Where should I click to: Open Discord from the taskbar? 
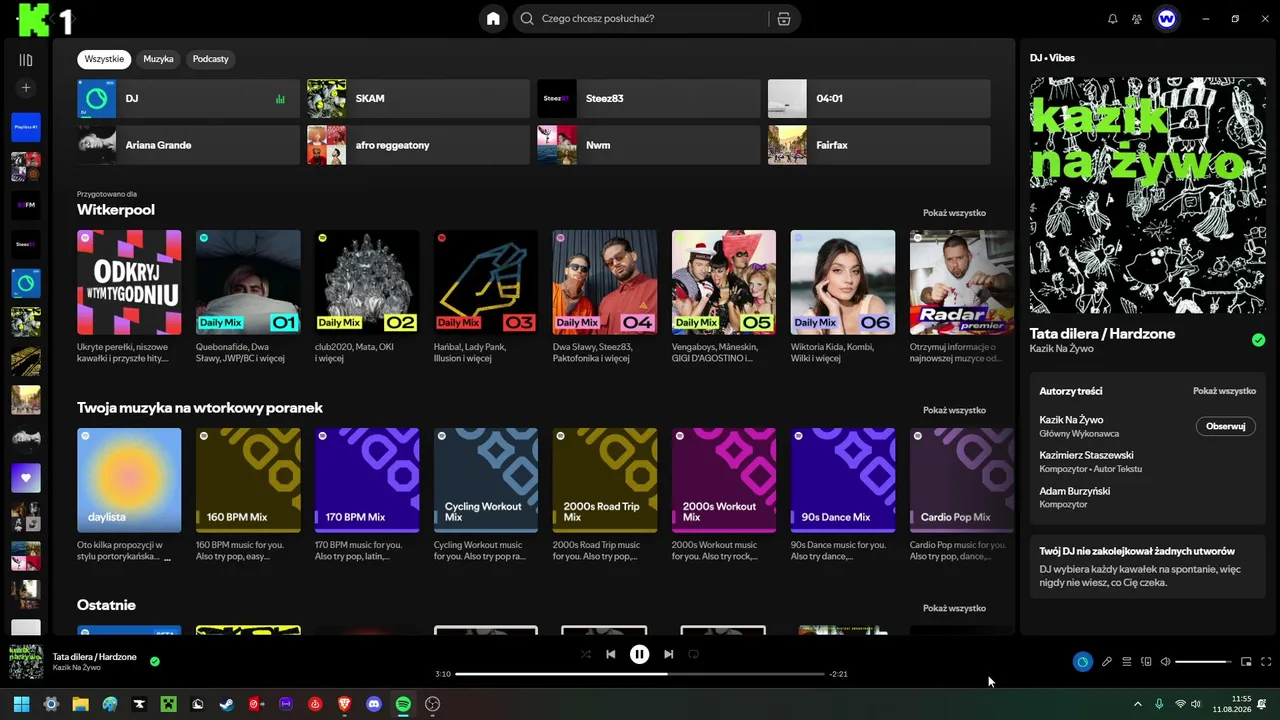tap(374, 704)
